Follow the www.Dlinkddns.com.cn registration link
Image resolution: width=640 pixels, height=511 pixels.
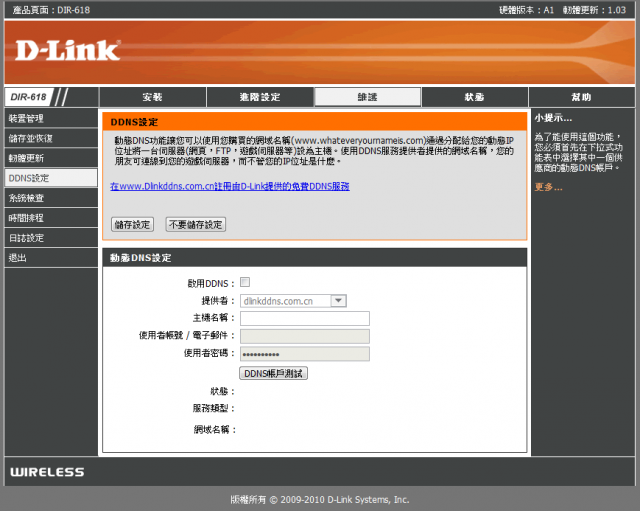230,186
